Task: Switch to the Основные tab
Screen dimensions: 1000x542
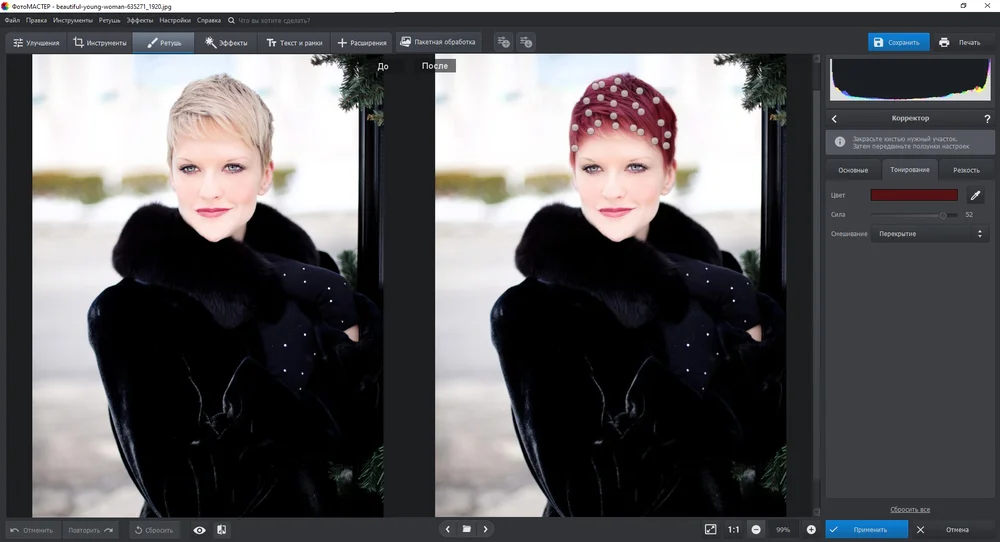Action: pos(853,170)
